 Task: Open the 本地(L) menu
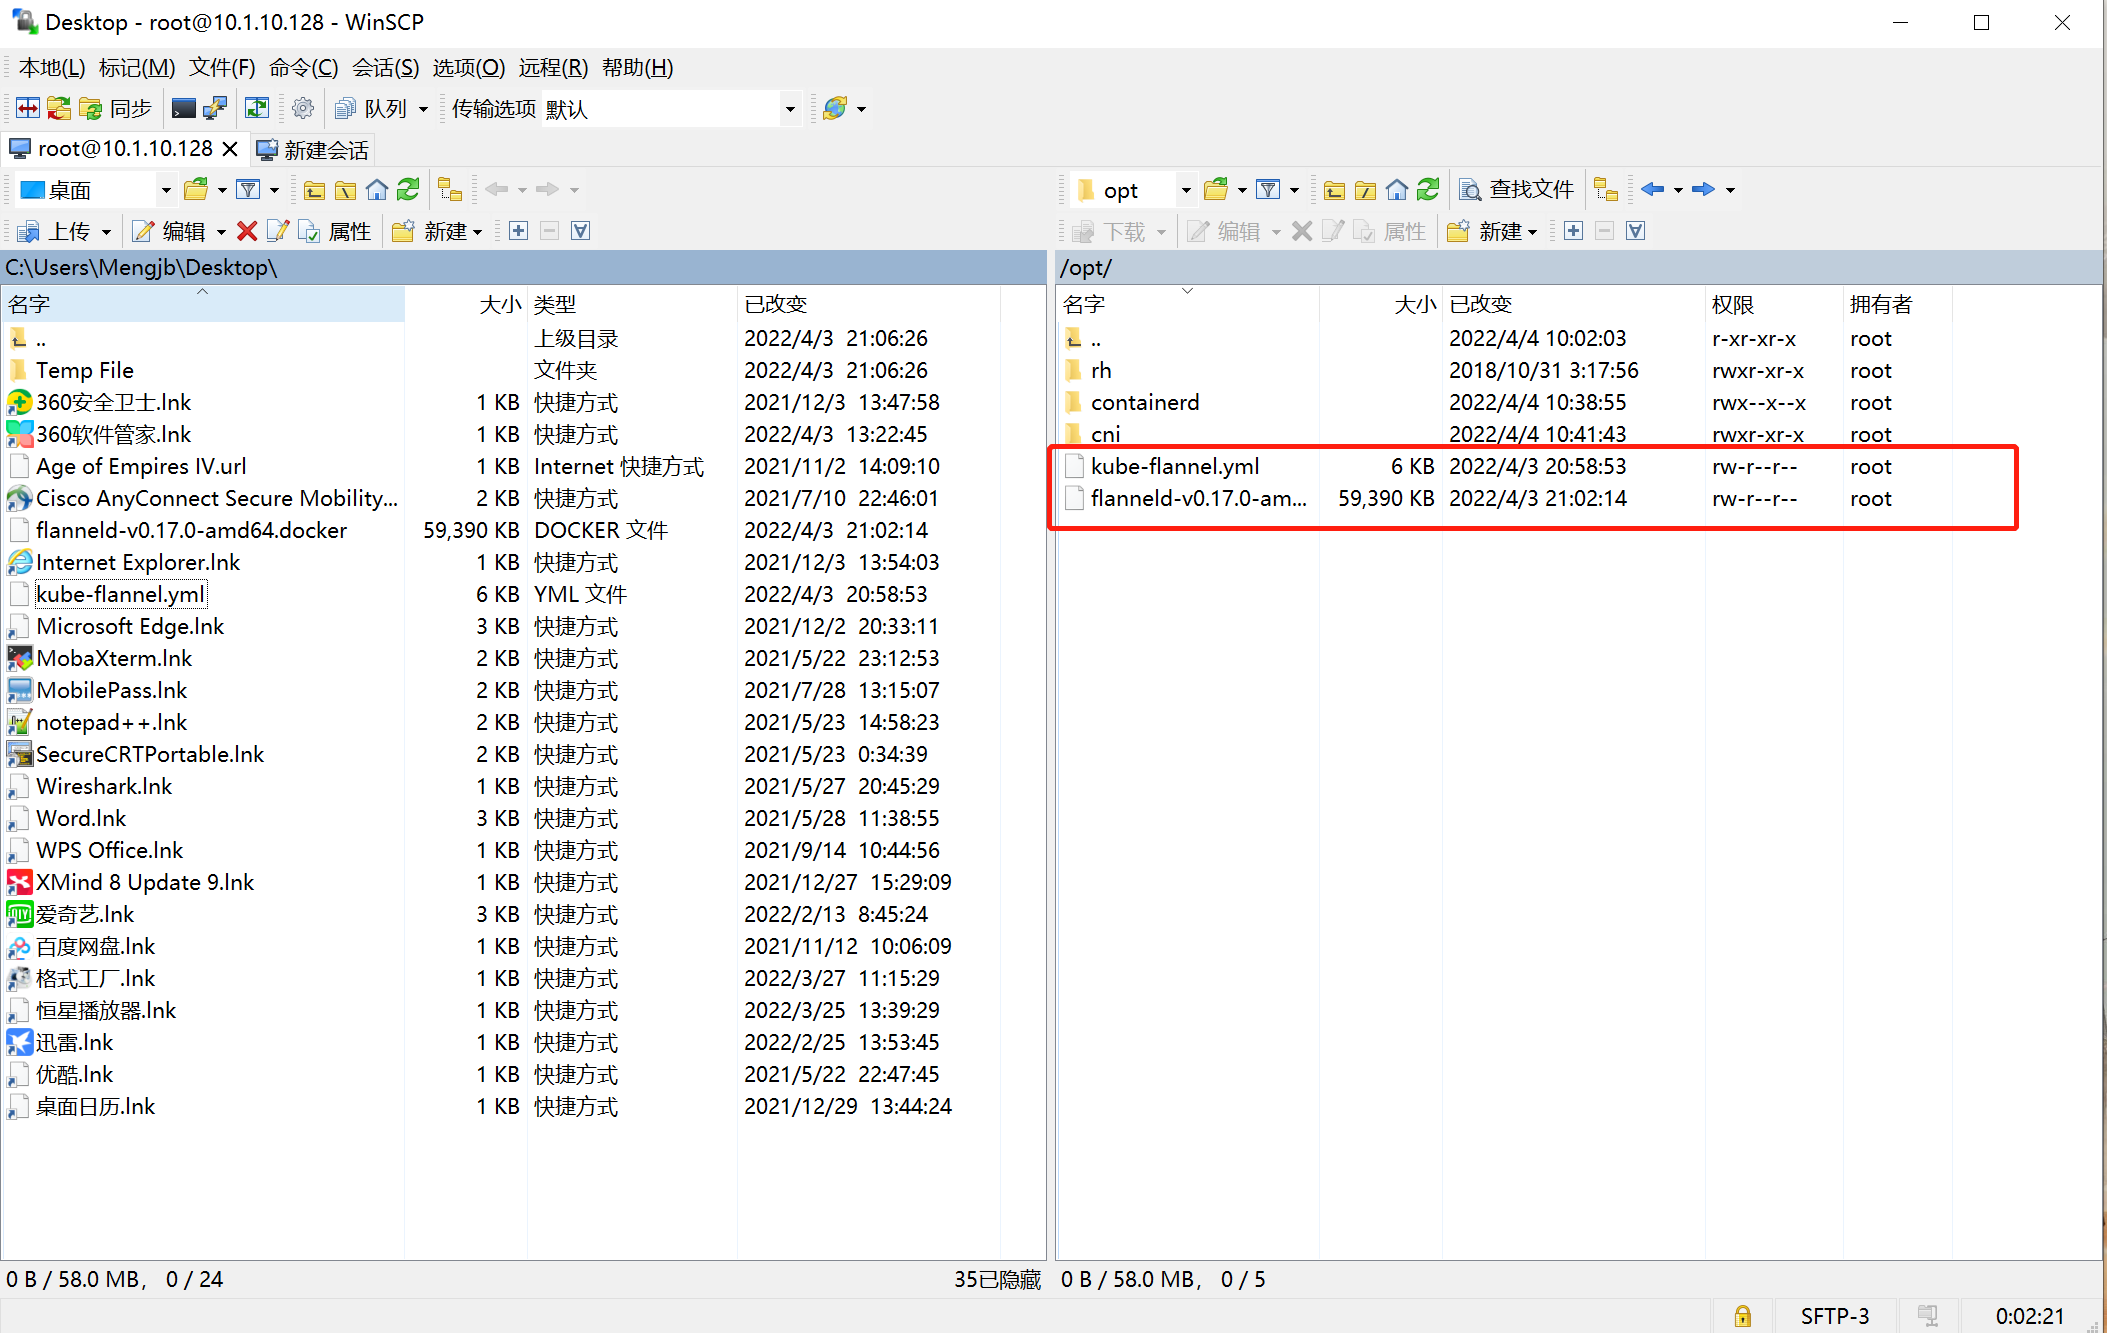[52, 67]
